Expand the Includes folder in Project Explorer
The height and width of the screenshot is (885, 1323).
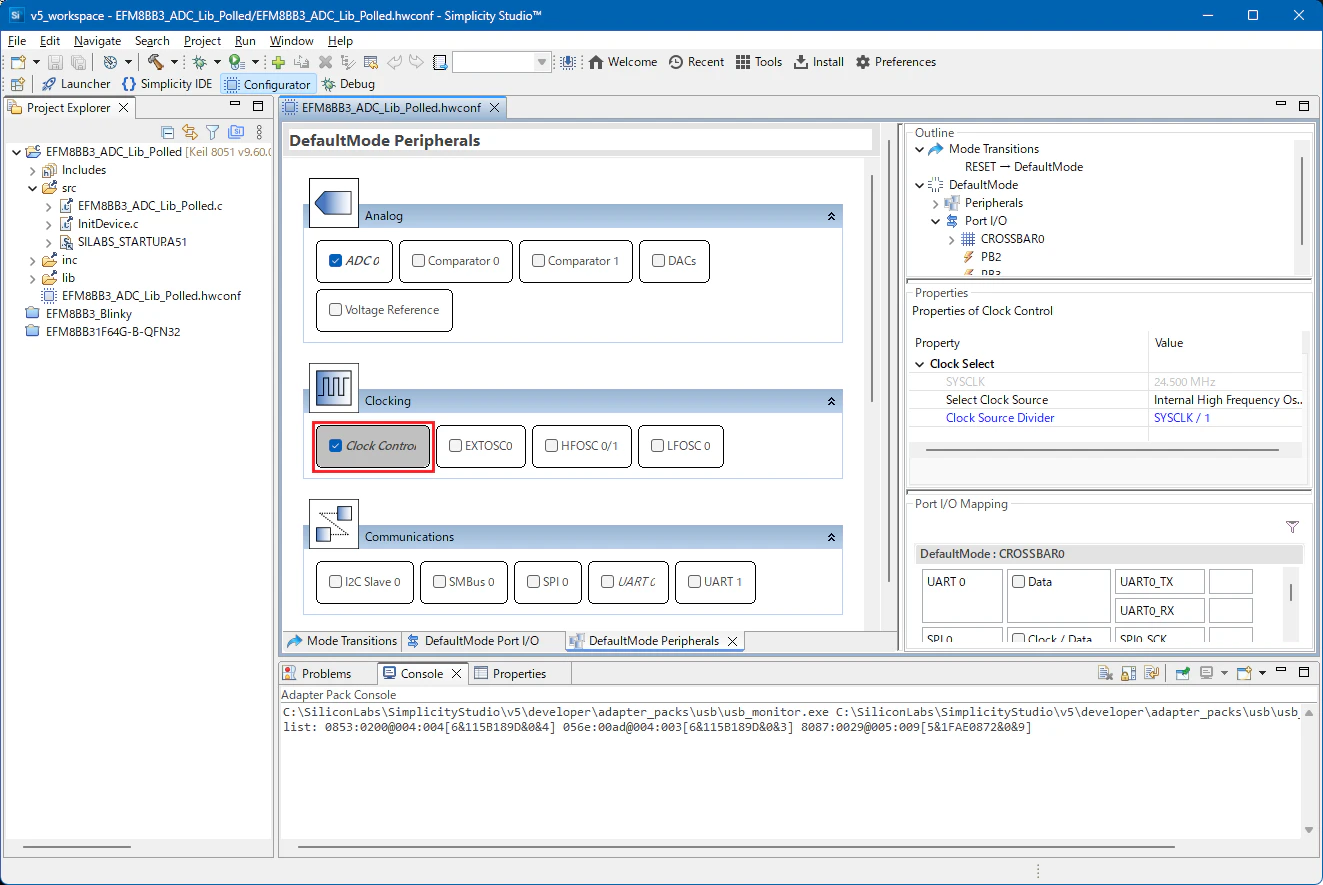33,170
